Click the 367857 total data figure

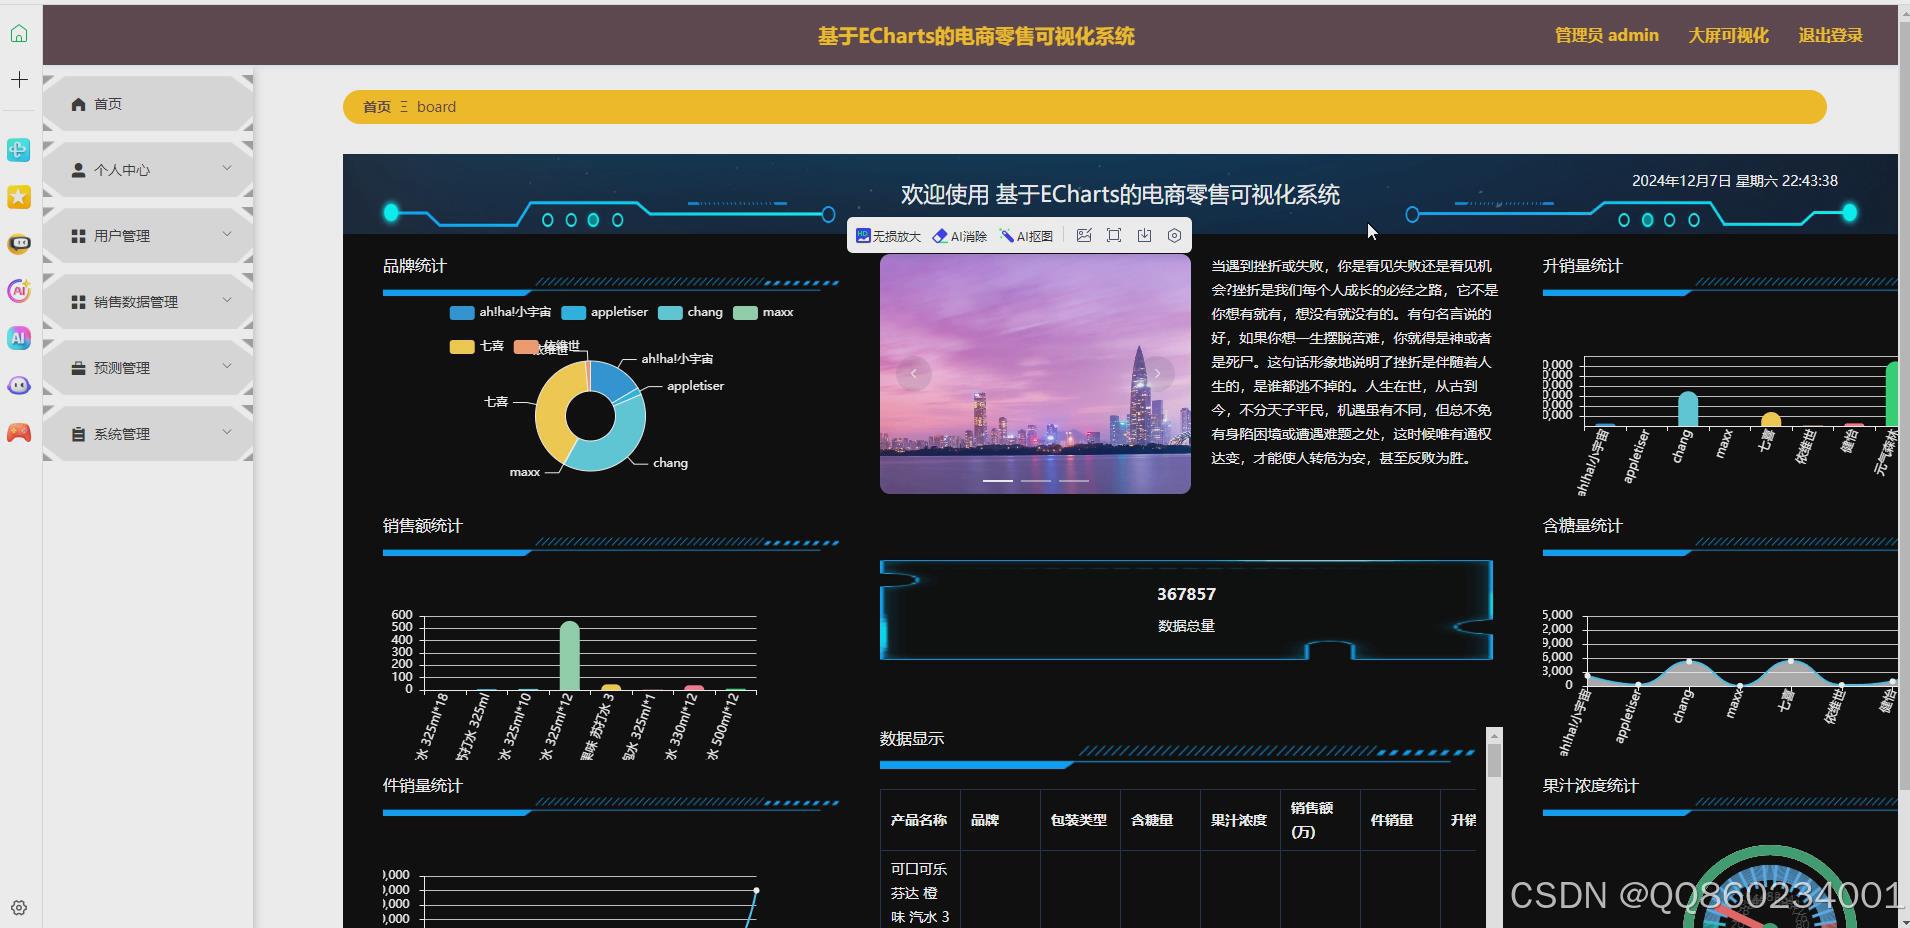(x=1186, y=594)
